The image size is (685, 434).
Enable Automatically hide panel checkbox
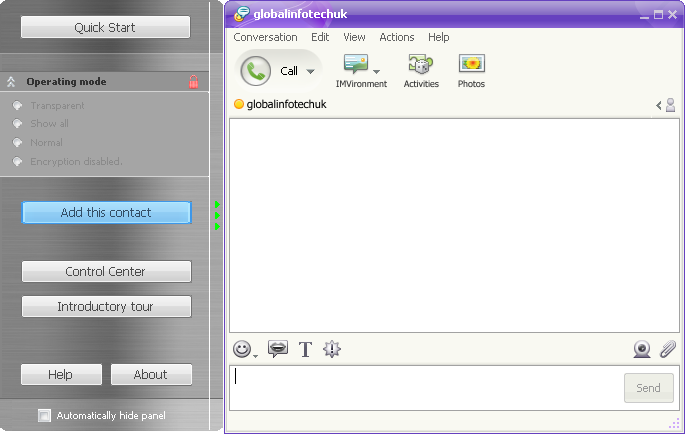tap(44, 415)
